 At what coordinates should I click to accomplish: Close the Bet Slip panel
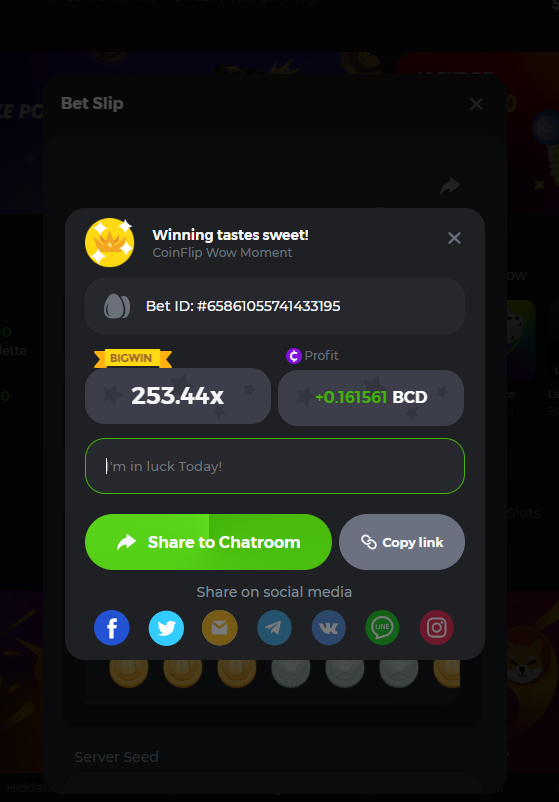[x=476, y=104]
